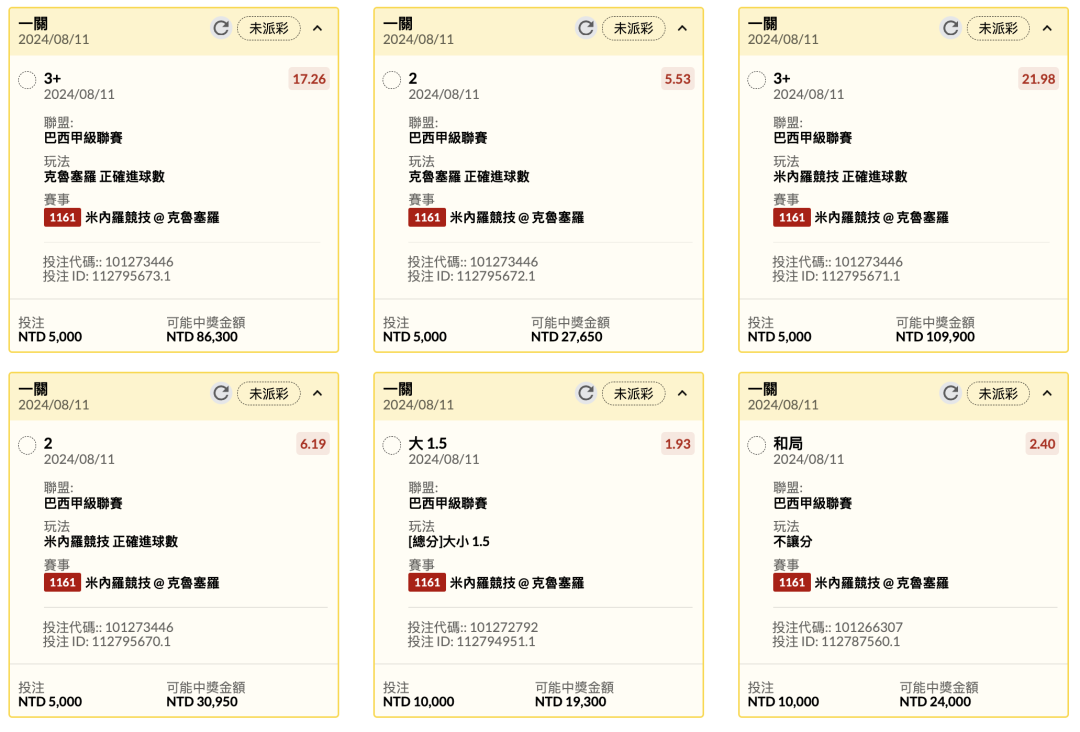The image size is (1080, 732).
Task: Refresh the bet card with odds 17.26
Action: (x=220, y=28)
